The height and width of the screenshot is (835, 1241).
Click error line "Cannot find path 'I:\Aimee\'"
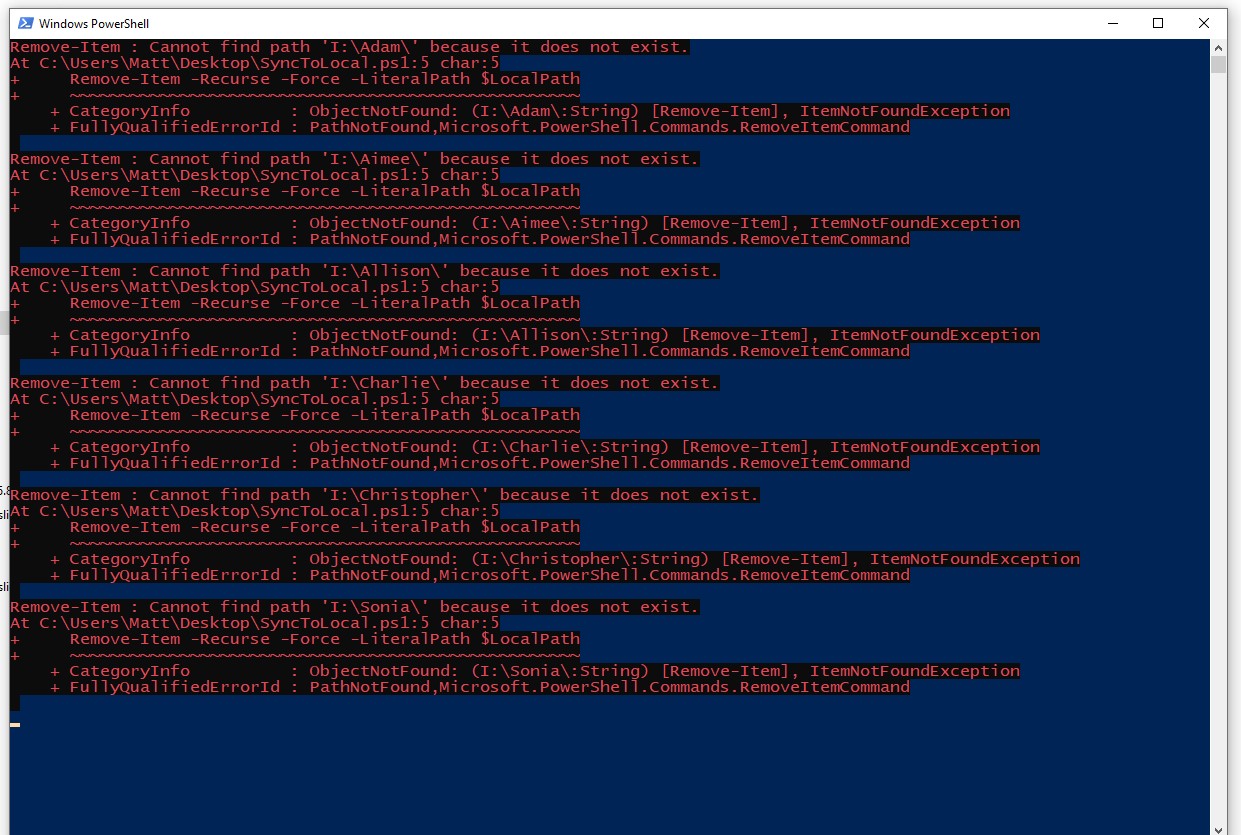[355, 159]
